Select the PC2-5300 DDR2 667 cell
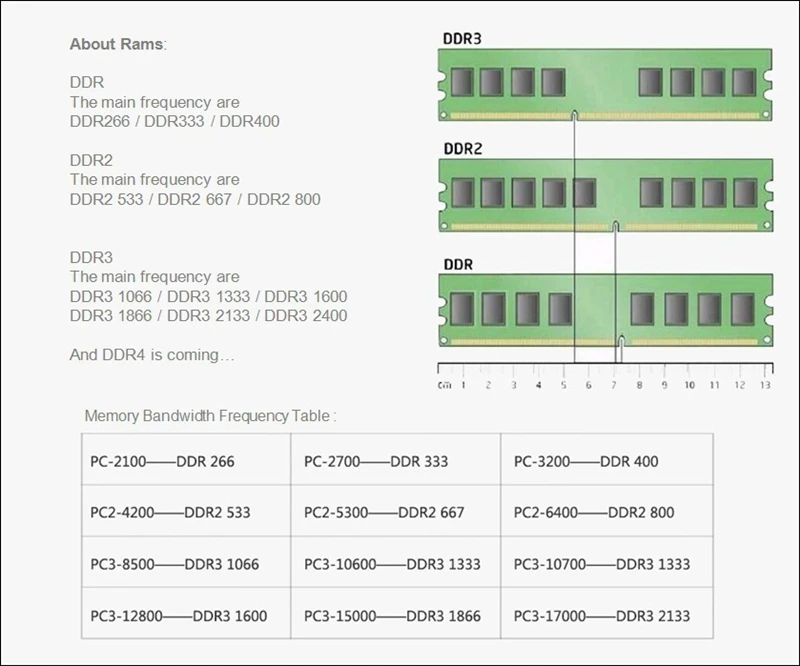The height and width of the screenshot is (666, 800). click(396, 511)
